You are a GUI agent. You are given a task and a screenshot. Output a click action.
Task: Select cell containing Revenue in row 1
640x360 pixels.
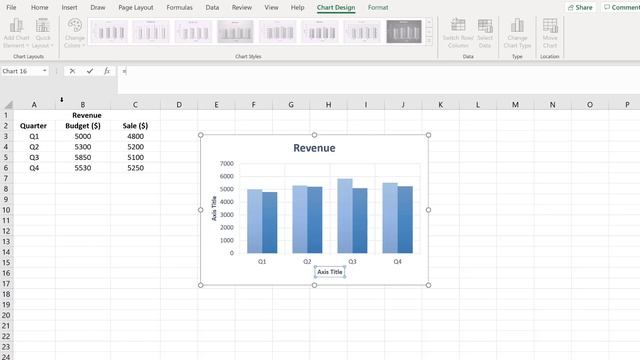pyautogui.click(x=87, y=116)
